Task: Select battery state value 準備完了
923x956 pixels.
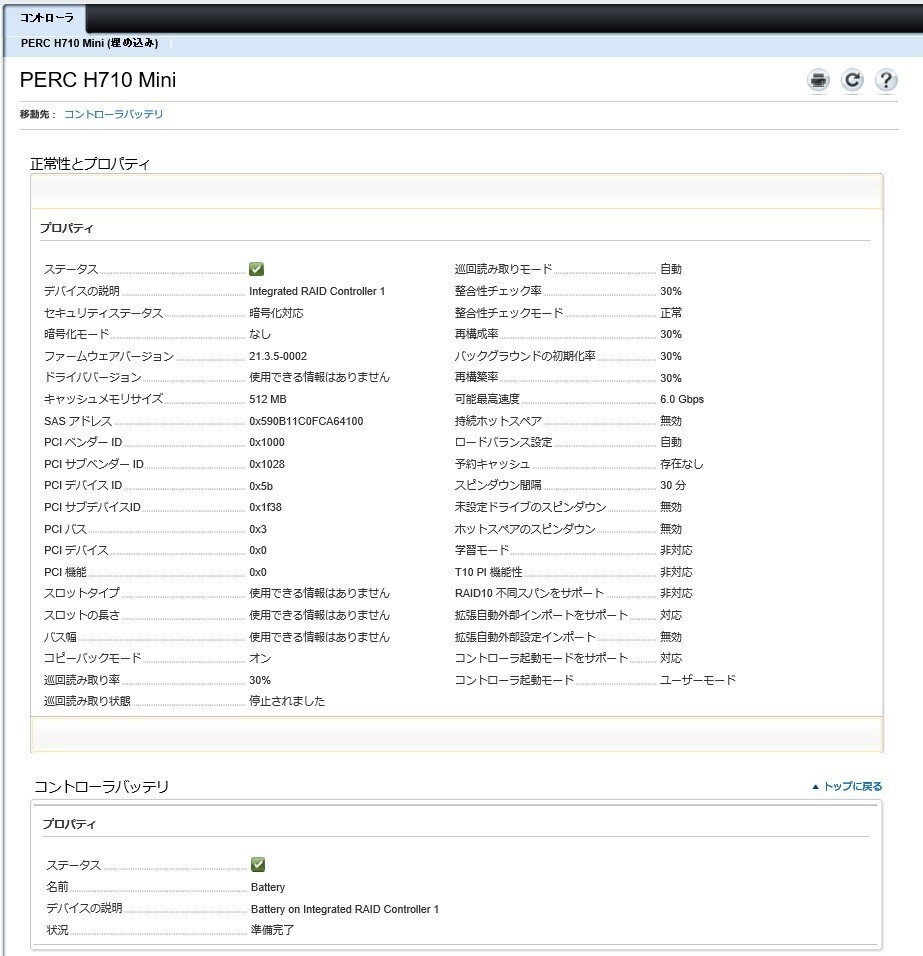Action: click(x=273, y=930)
